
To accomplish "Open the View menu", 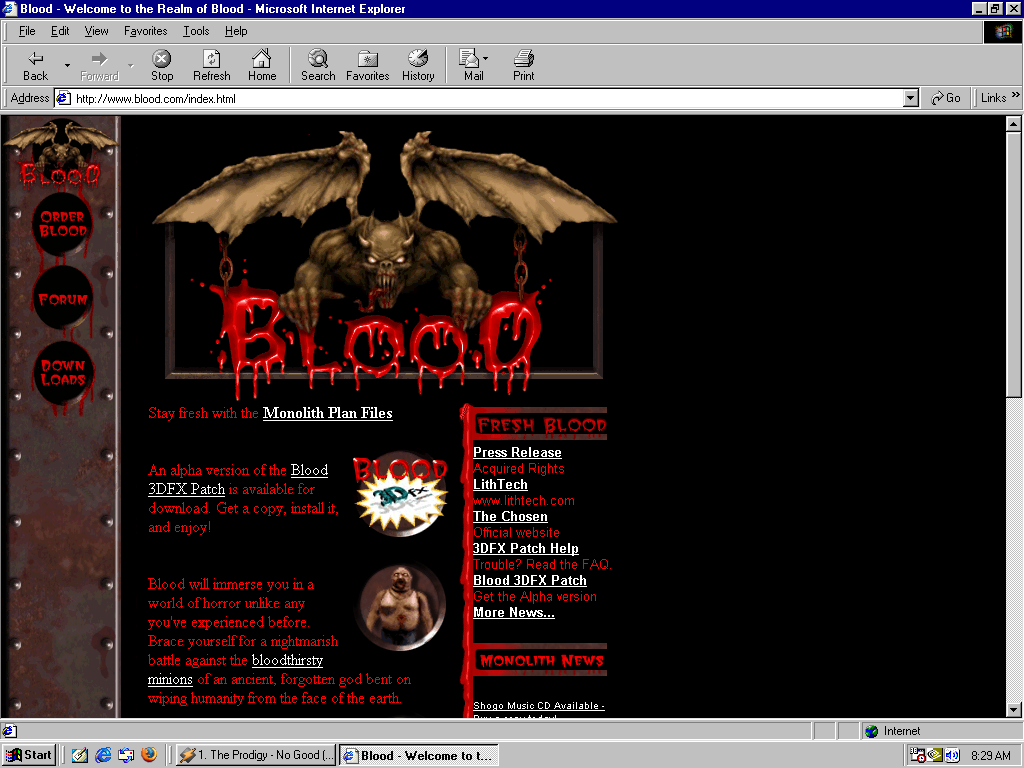I will [x=96, y=31].
